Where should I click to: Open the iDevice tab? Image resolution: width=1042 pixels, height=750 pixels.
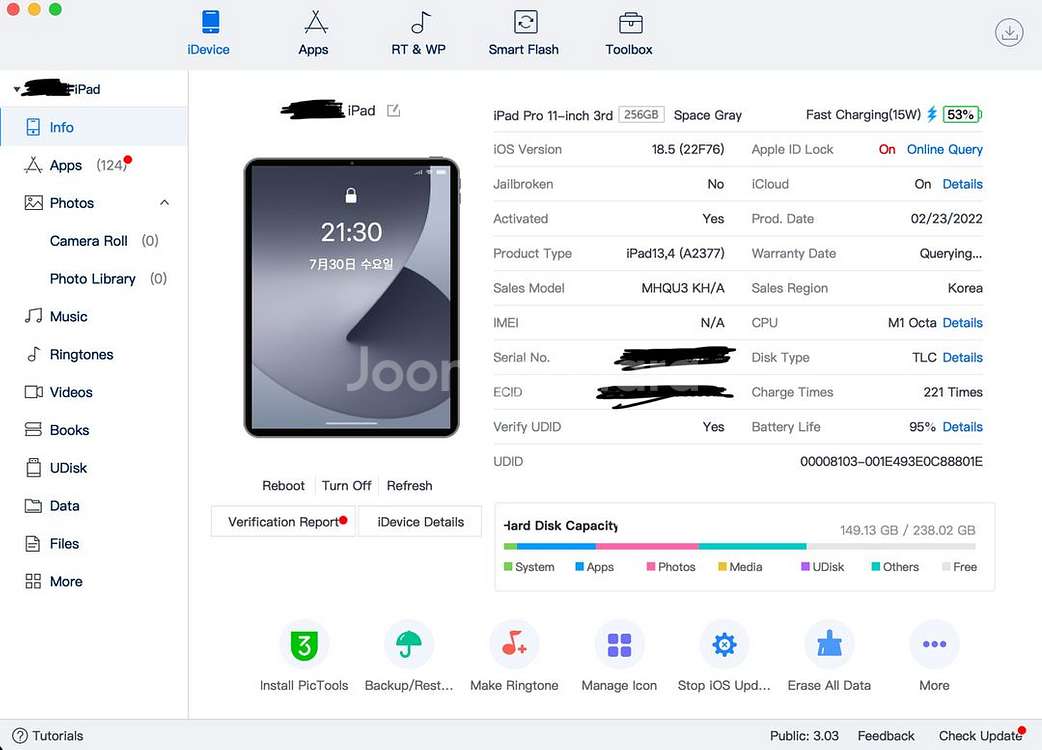point(209,33)
